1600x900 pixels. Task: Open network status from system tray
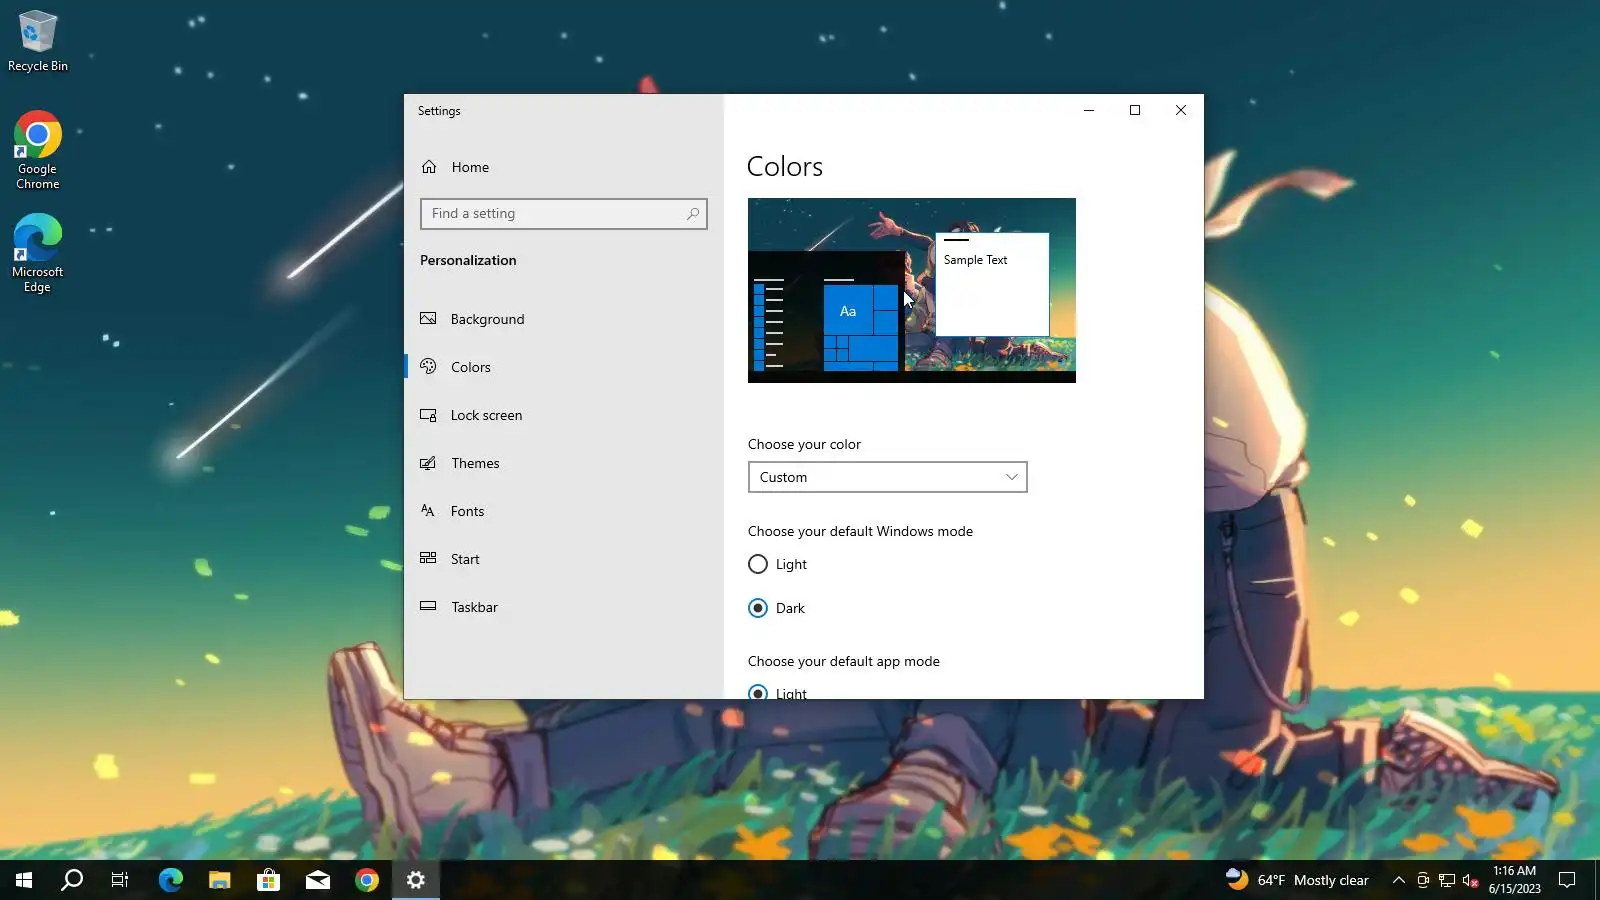tap(1447, 880)
